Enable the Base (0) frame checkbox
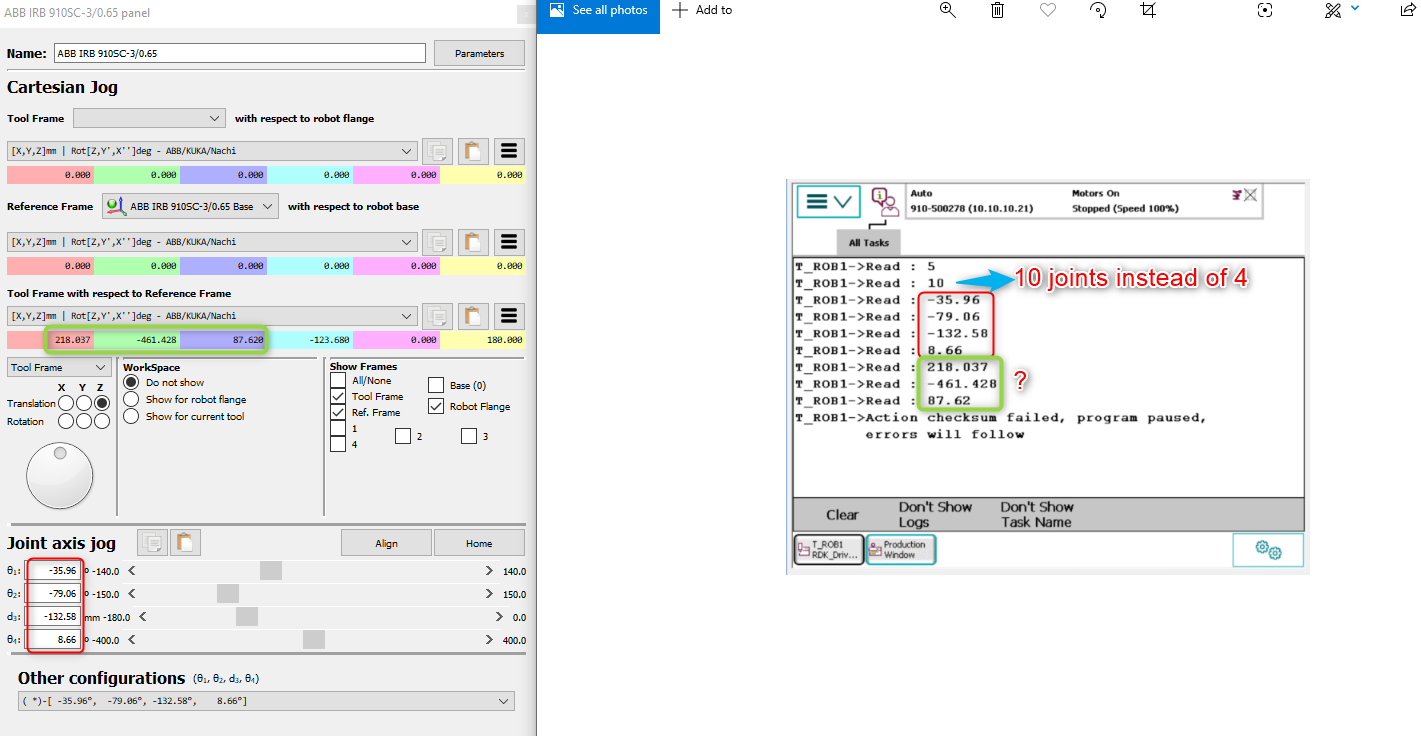The width and height of the screenshot is (1421, 736). click(x=436, y=385)
